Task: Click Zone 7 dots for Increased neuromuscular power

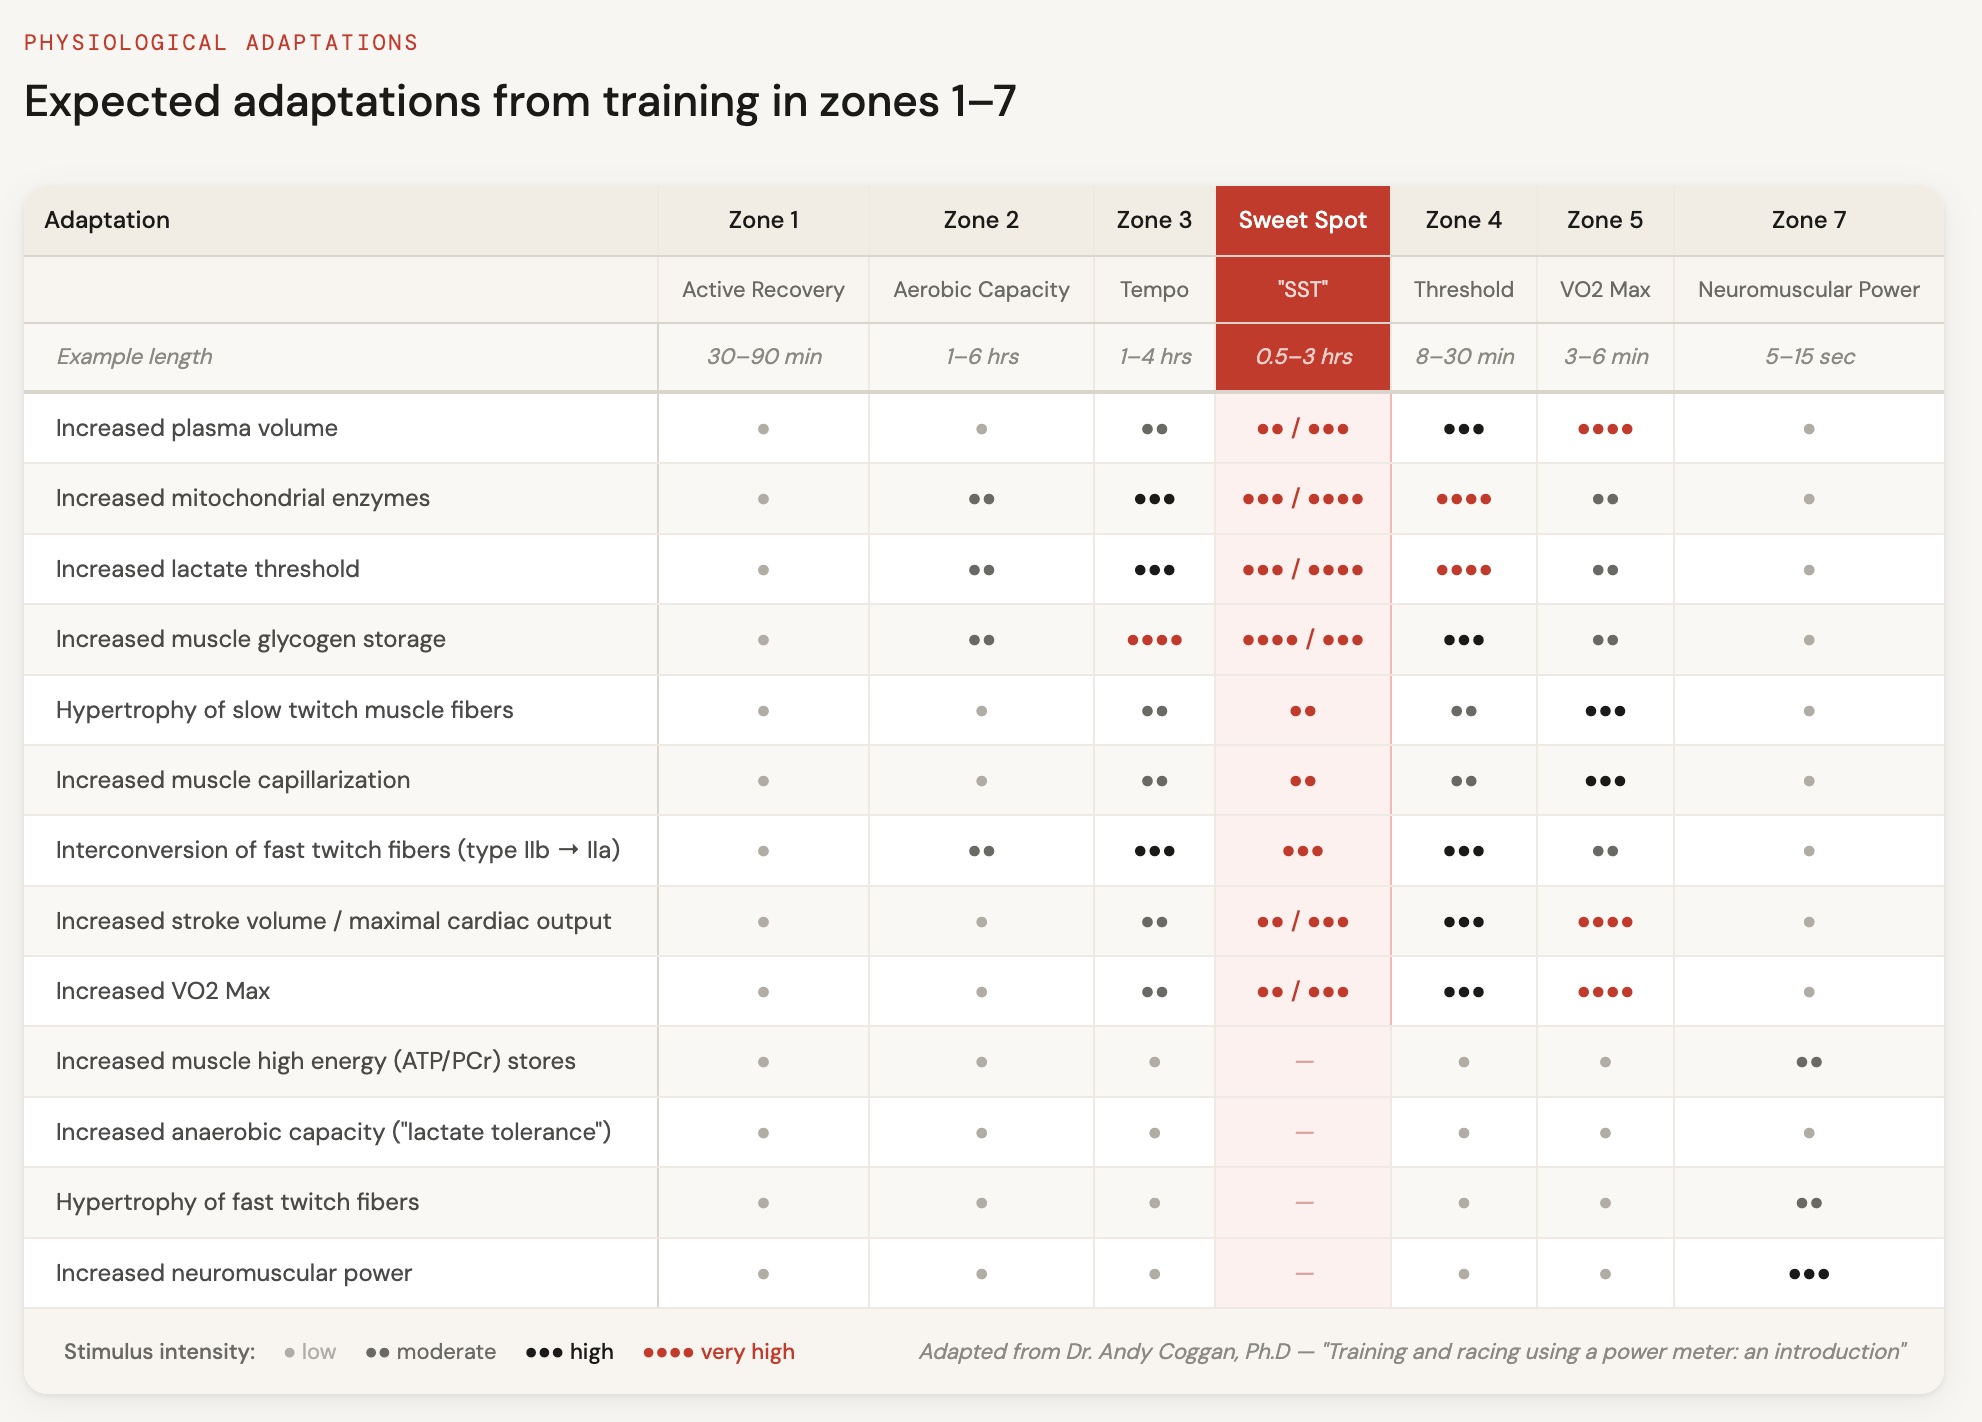Action: [x=1808, y=1274]
